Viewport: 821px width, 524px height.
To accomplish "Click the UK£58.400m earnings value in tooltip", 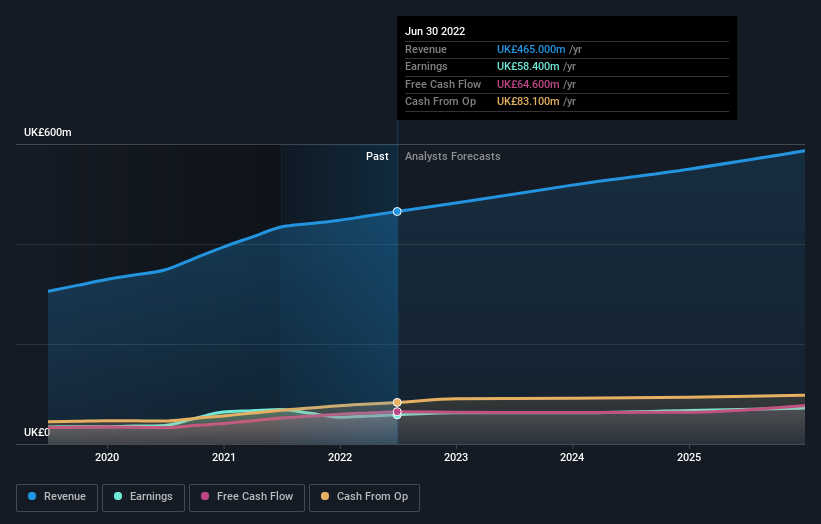I will pos(528,66).
